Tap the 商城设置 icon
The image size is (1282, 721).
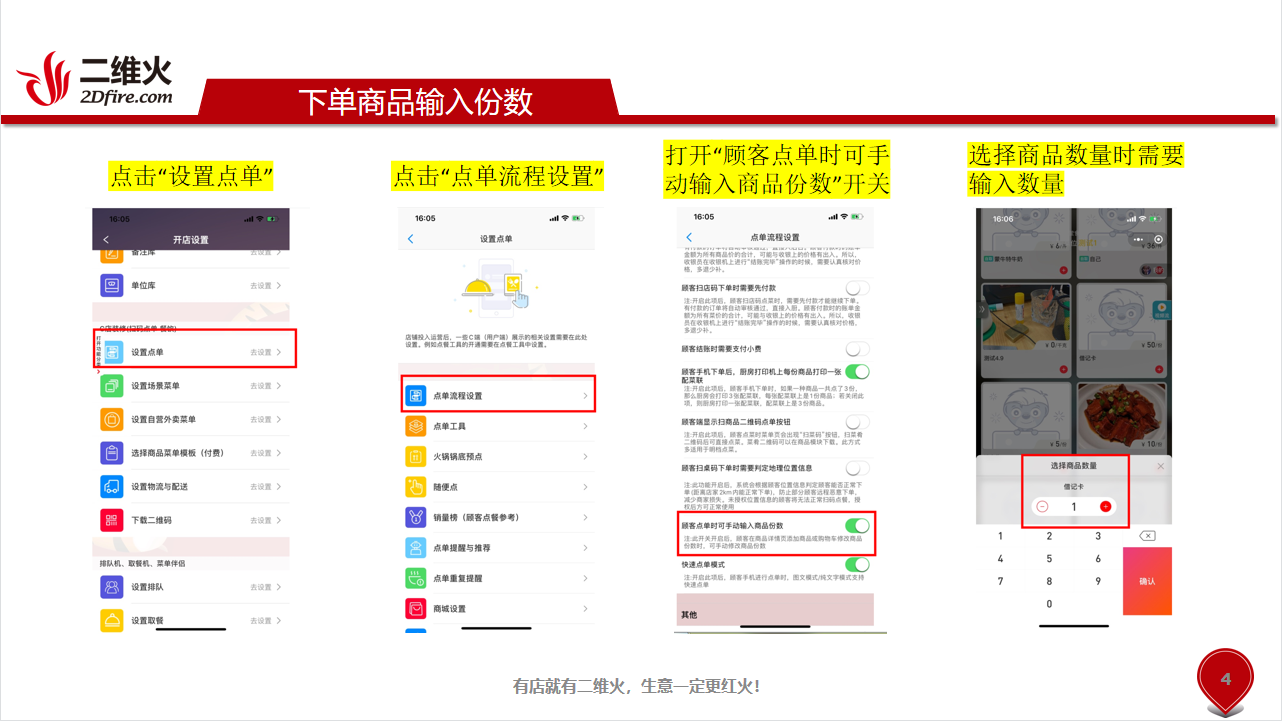(x=416, y=608)
